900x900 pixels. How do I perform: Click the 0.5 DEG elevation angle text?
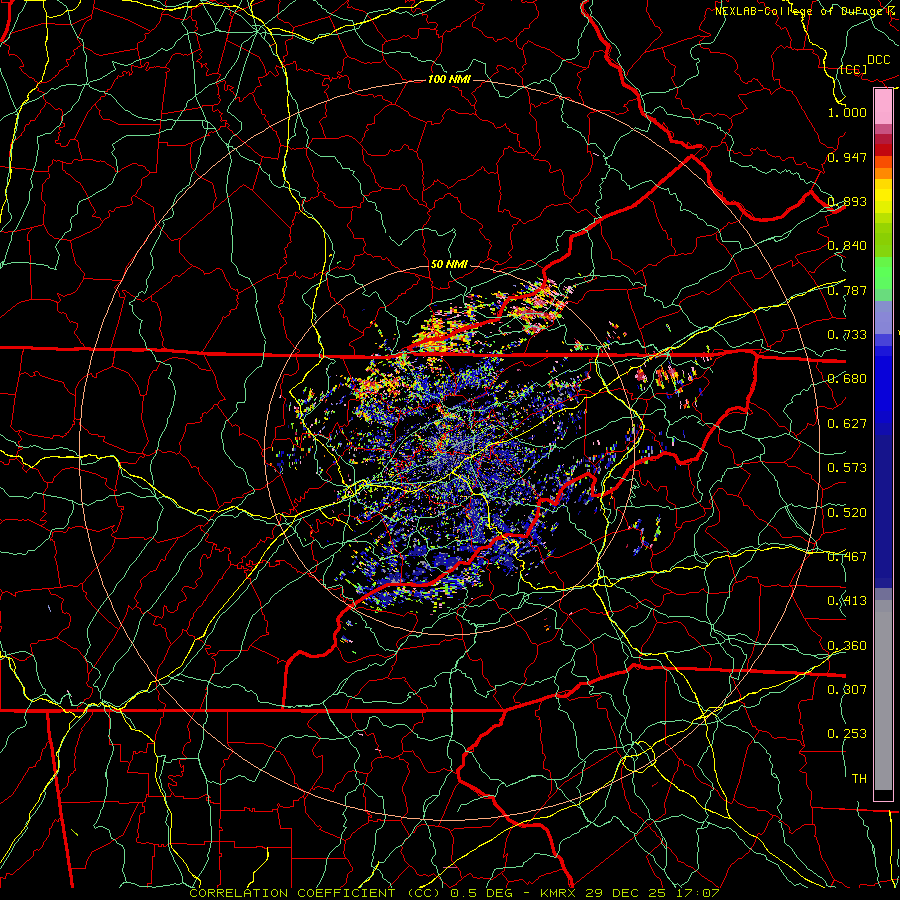click(x=482, y=893)
